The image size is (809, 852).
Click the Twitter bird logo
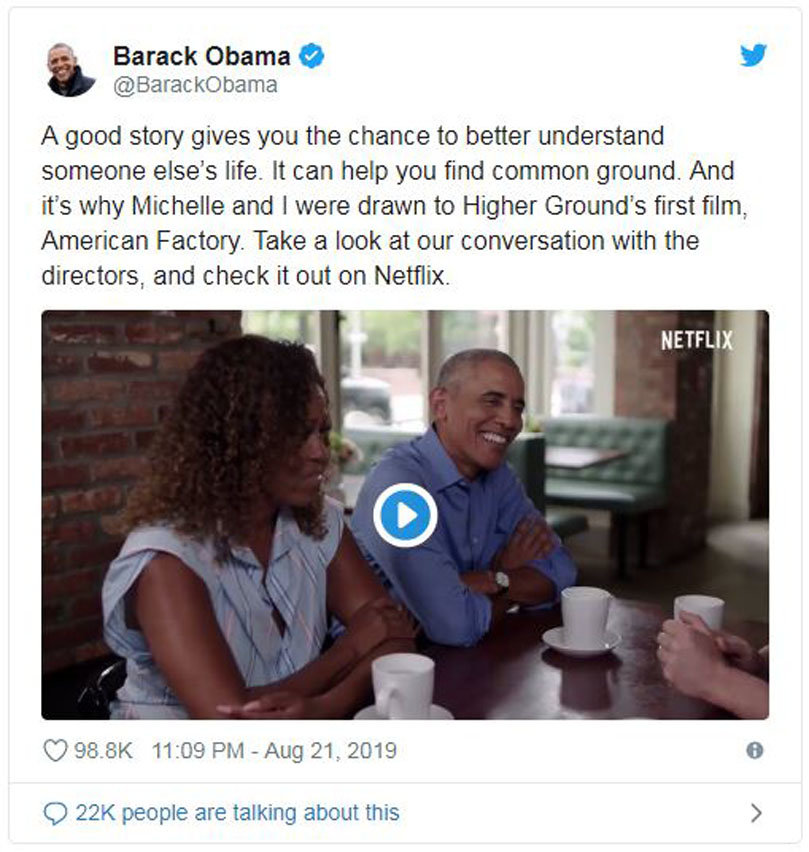point(752,55)
